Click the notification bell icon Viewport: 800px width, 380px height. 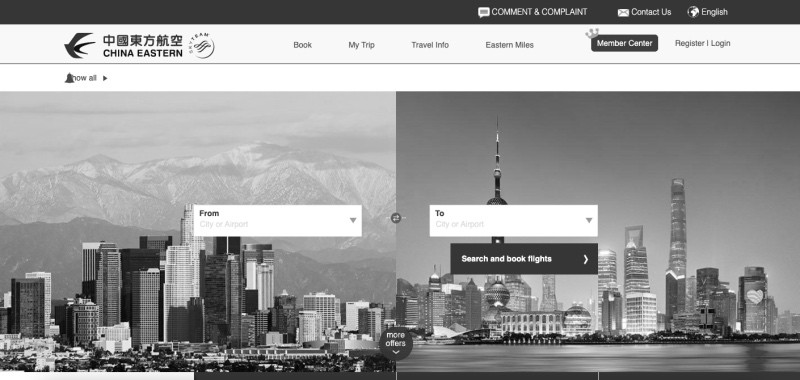[x=69, y=78]
